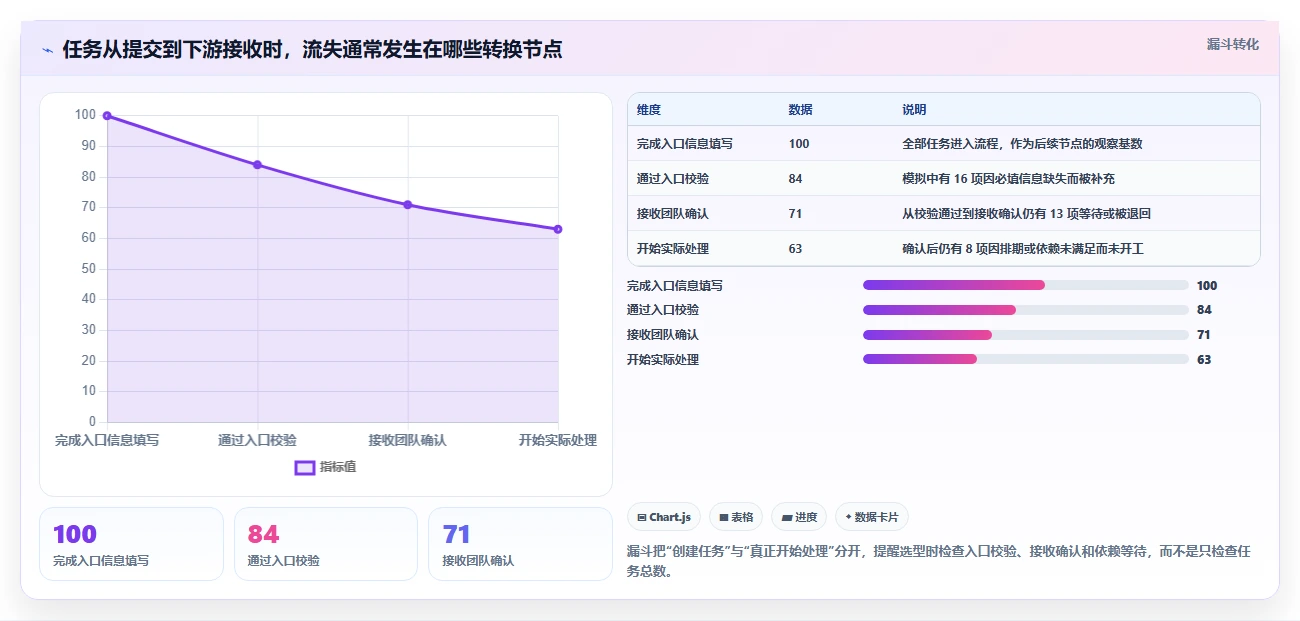This screenshot has height=621, width=1300.
Task: Select the chart data point at value 100
Action: (x=107, y=116)
